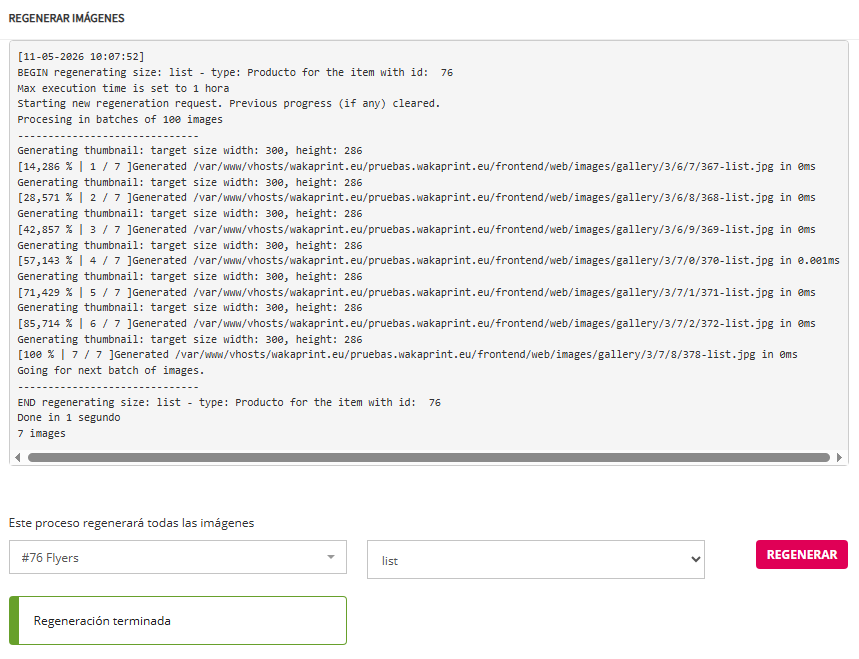Click the END regenerating size line
Image resolution: width=859 pixels, height=659 pixels.
click(x=229, y=402)
